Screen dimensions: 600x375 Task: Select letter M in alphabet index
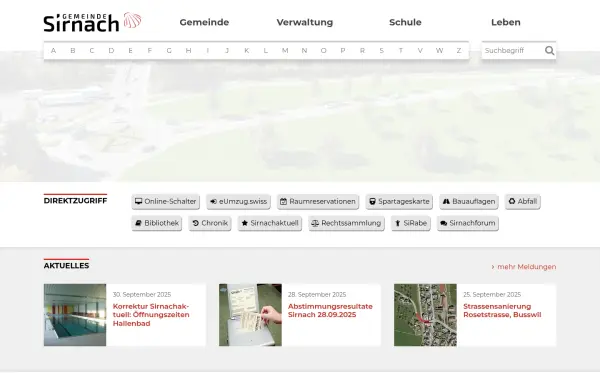285,51
